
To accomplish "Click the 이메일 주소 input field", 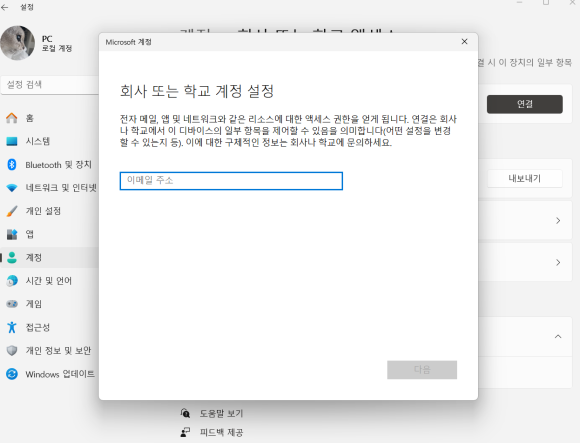I will click(x=231, y=181).
